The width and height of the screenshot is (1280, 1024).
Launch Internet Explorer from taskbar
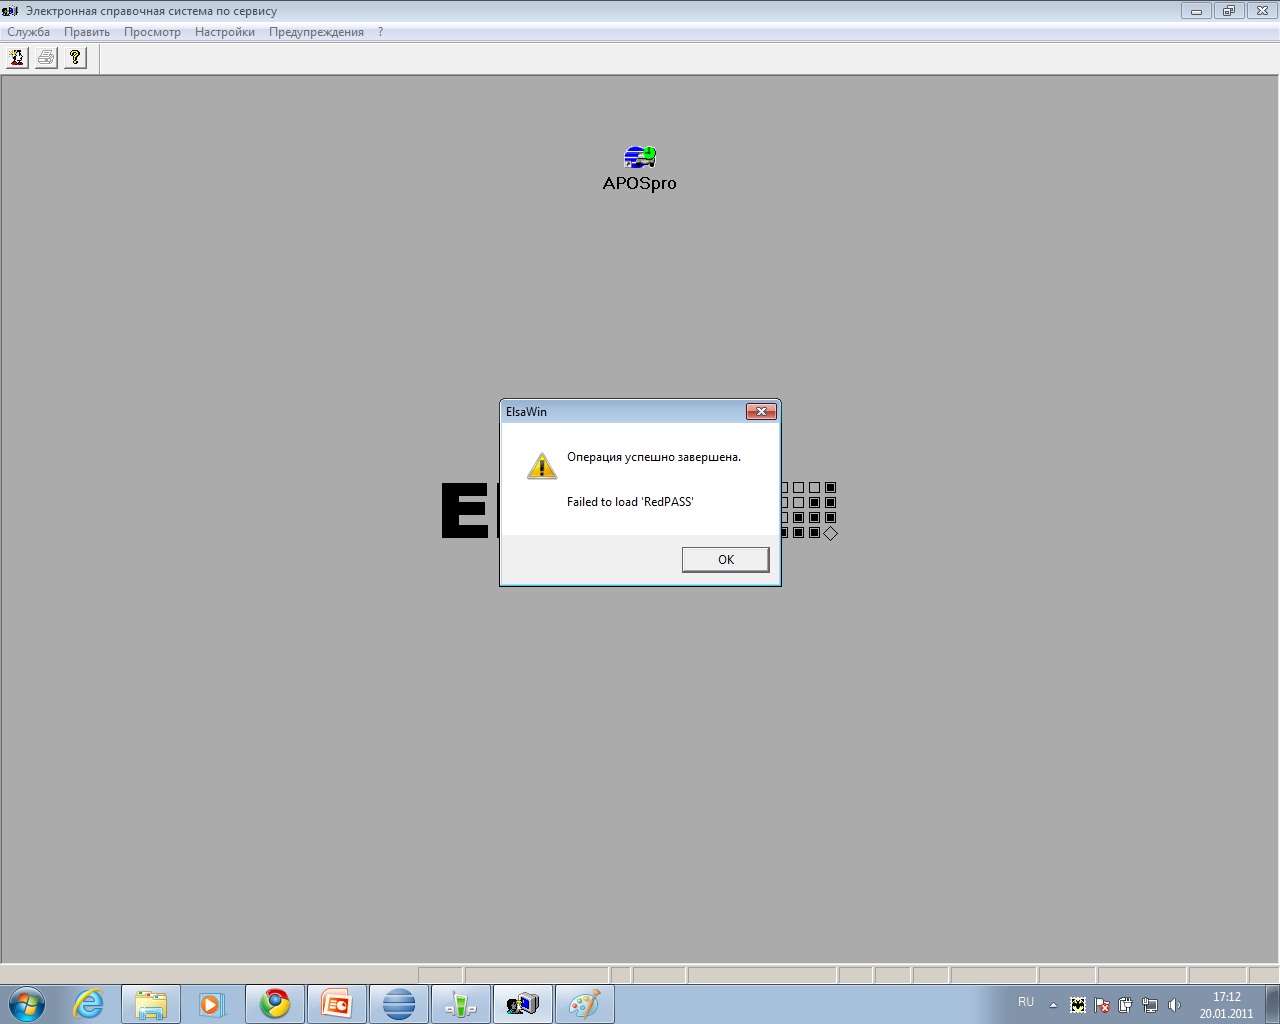[x=89, y=1004]
